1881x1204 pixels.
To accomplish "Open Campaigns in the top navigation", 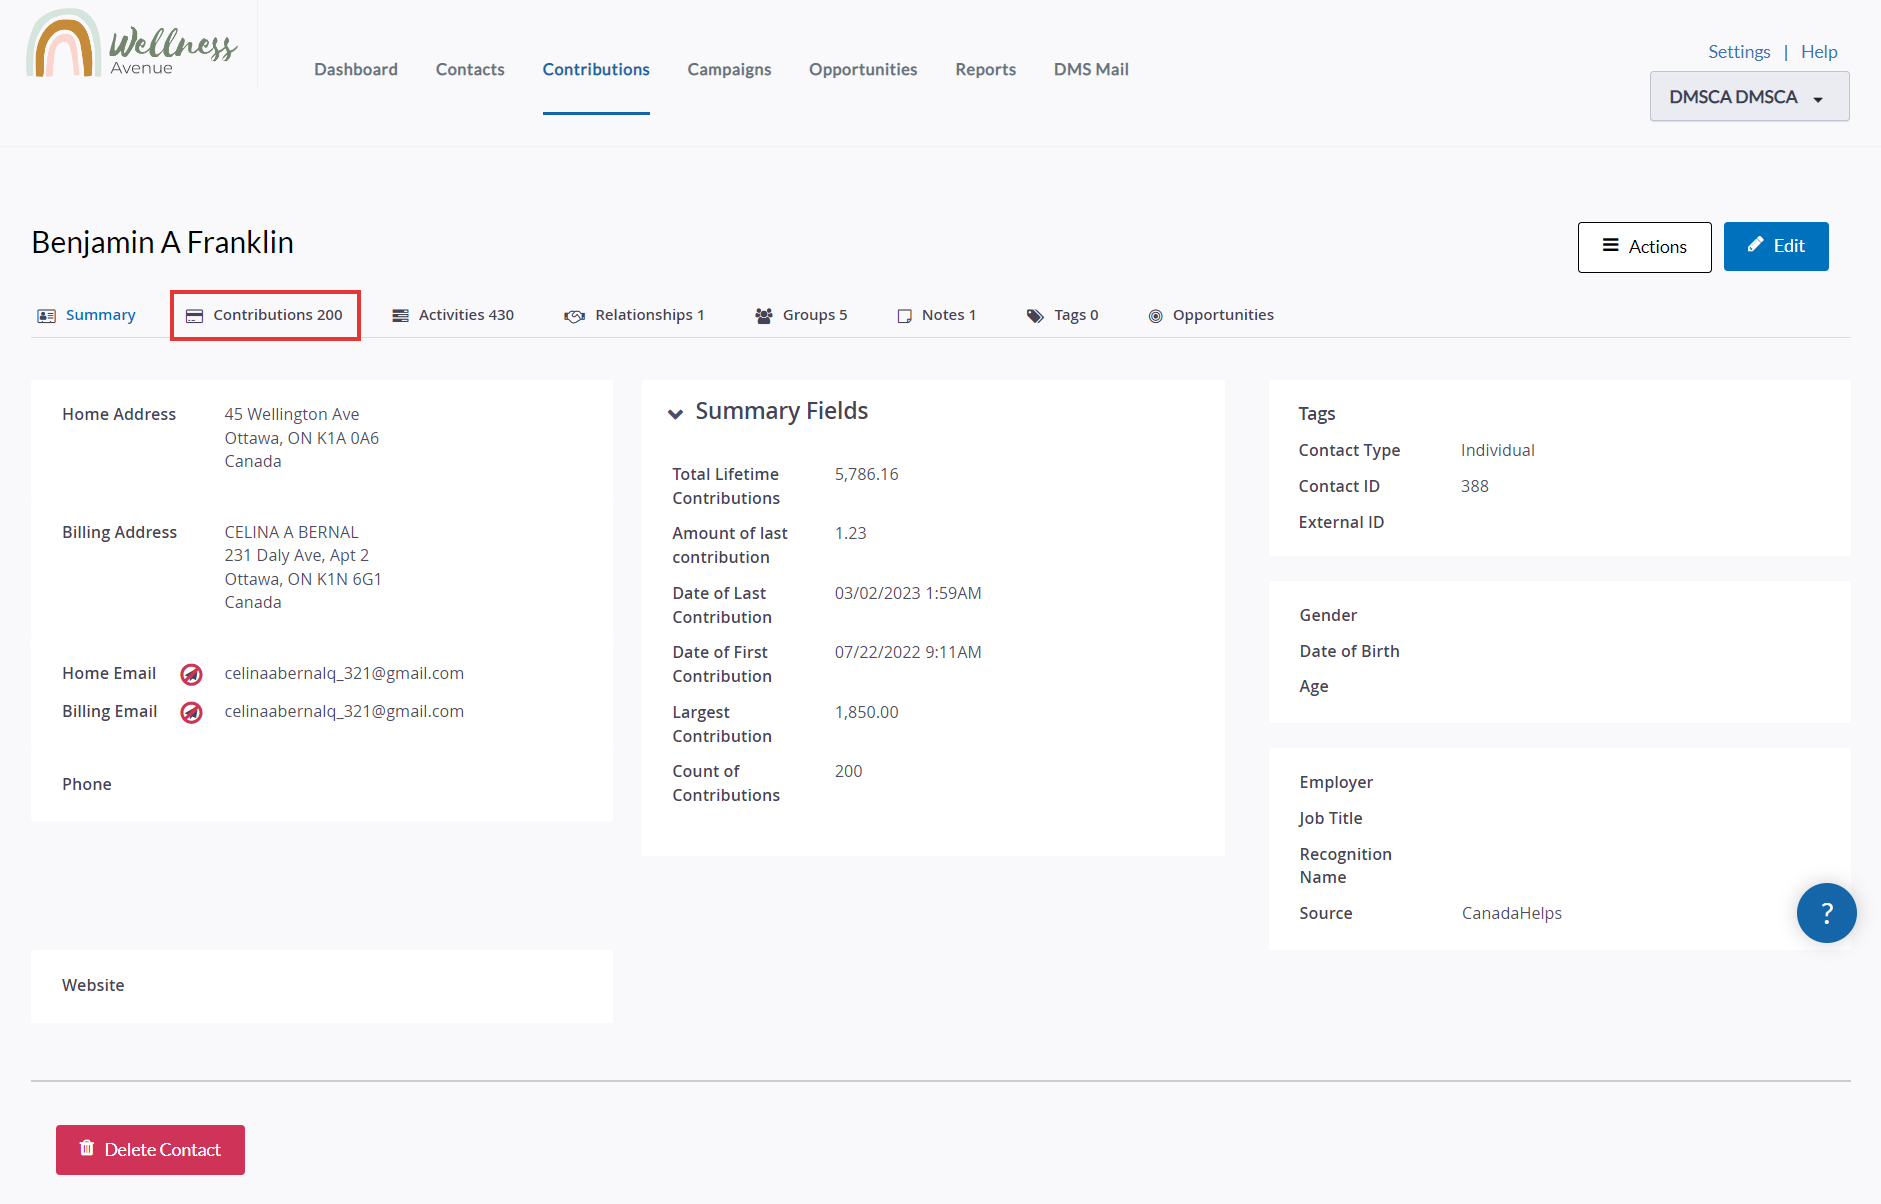I will coord(729,69).
